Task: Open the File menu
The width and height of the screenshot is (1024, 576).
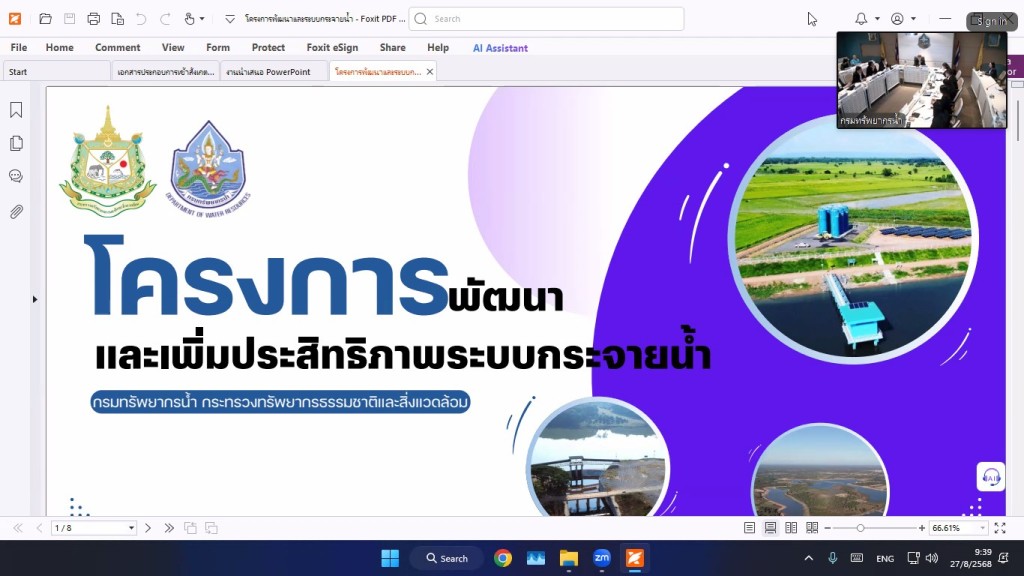Action: pyautogui.click(x=19, y=48)
